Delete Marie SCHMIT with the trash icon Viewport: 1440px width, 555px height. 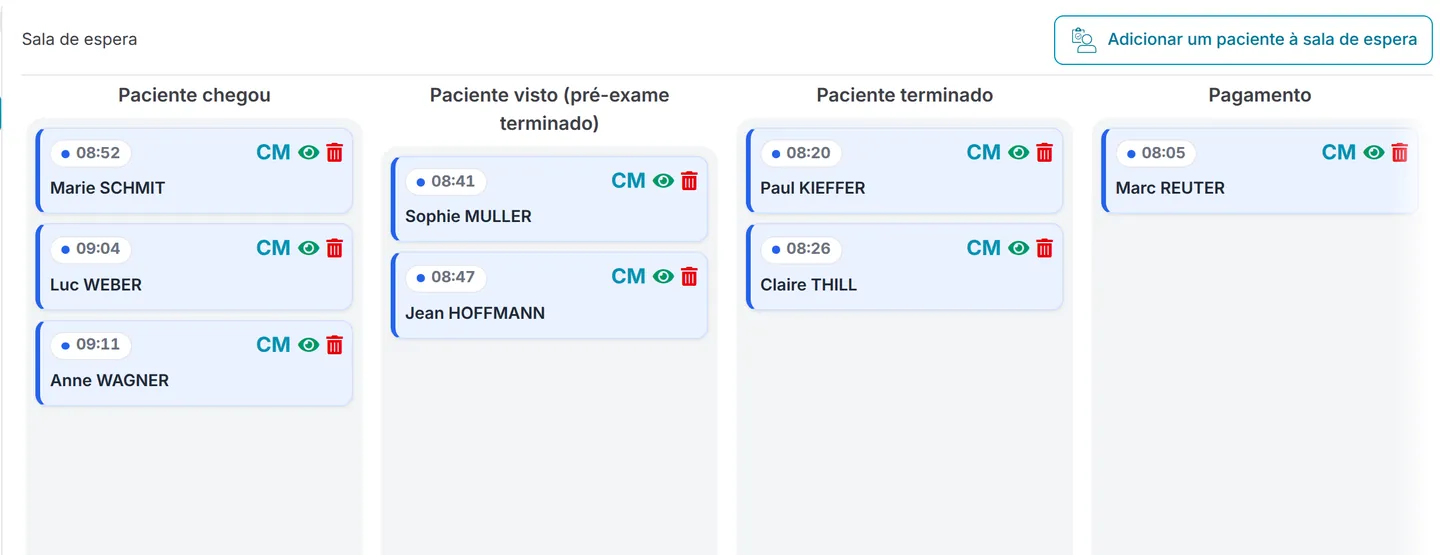(x=334, y=152)
